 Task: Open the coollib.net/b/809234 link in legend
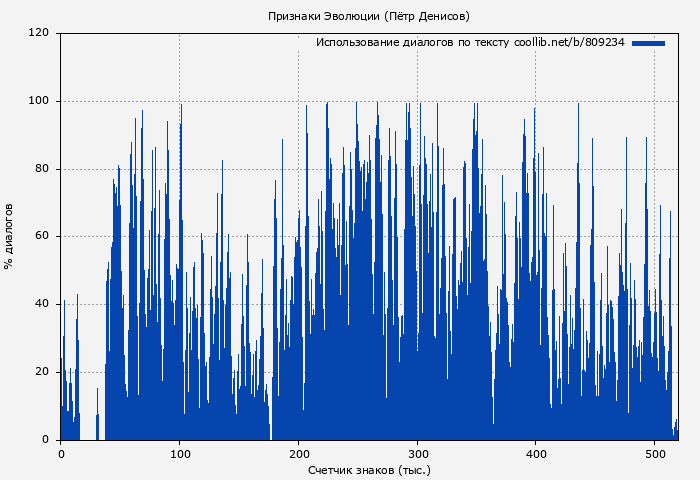569,43
